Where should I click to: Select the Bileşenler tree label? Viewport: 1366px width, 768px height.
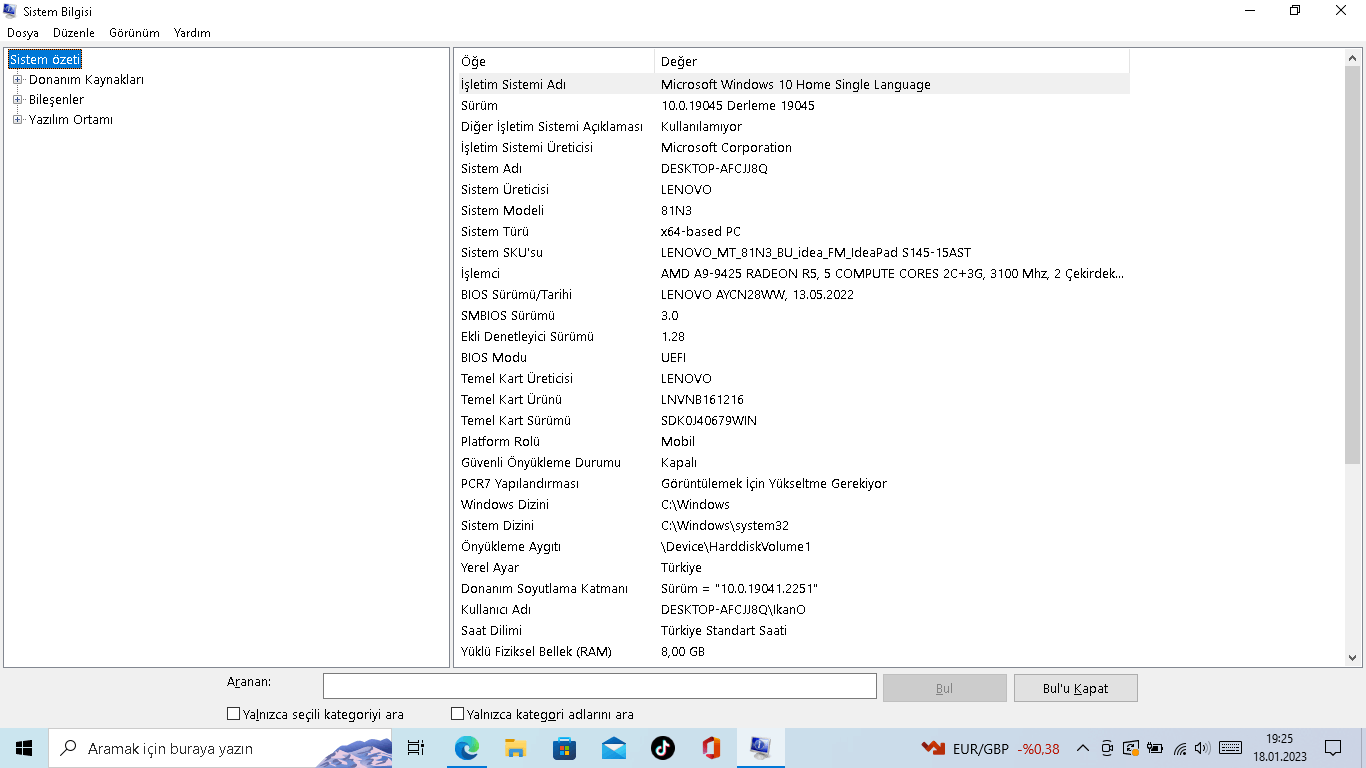(56, 100)
